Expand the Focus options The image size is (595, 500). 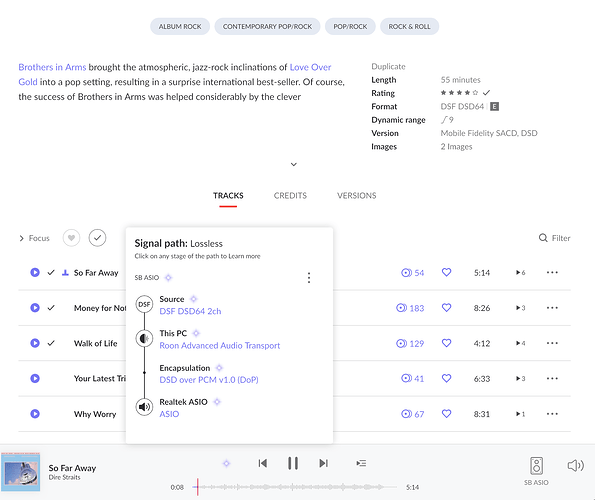(x=34, y=238)
